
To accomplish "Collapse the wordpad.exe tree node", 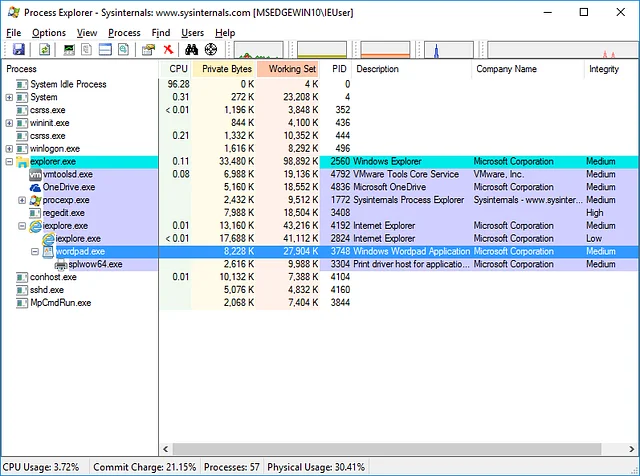I will (34, 252).
